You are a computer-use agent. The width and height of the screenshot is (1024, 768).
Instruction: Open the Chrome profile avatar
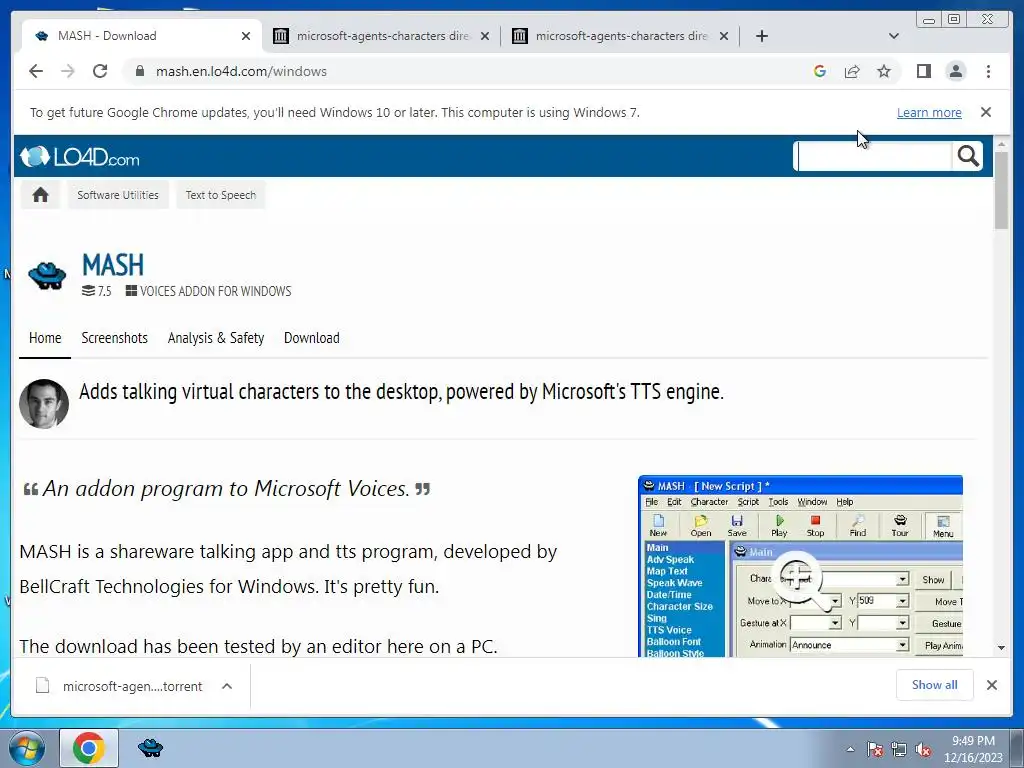pos(955,71)
